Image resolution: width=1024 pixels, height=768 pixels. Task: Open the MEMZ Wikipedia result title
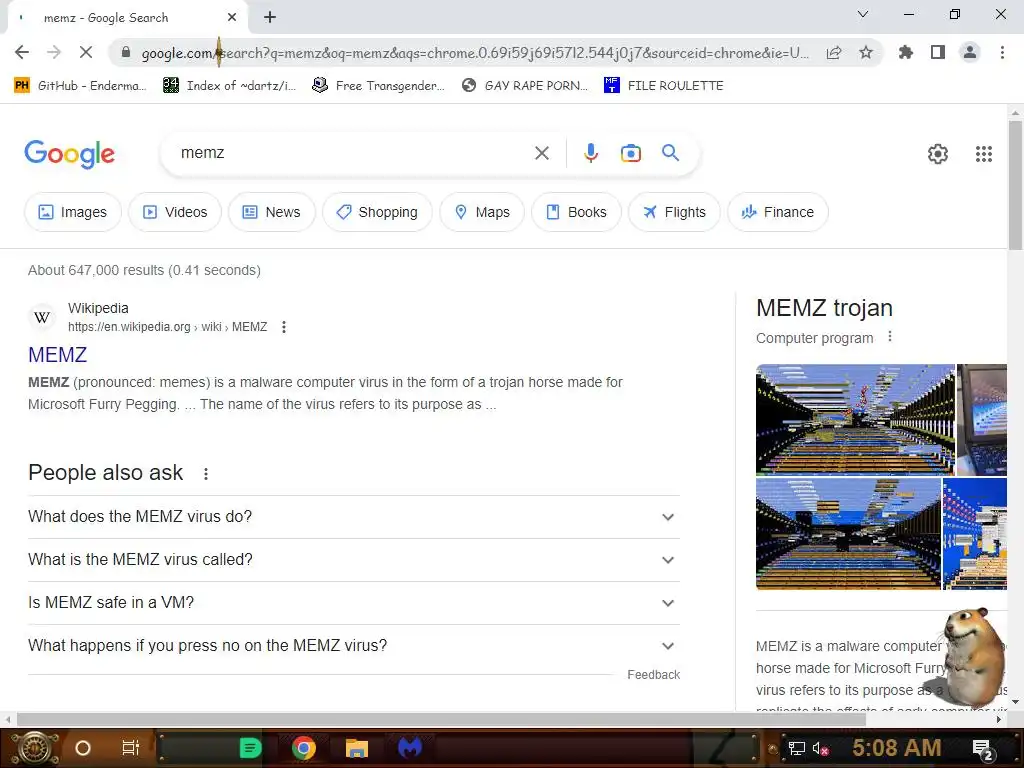57,355
